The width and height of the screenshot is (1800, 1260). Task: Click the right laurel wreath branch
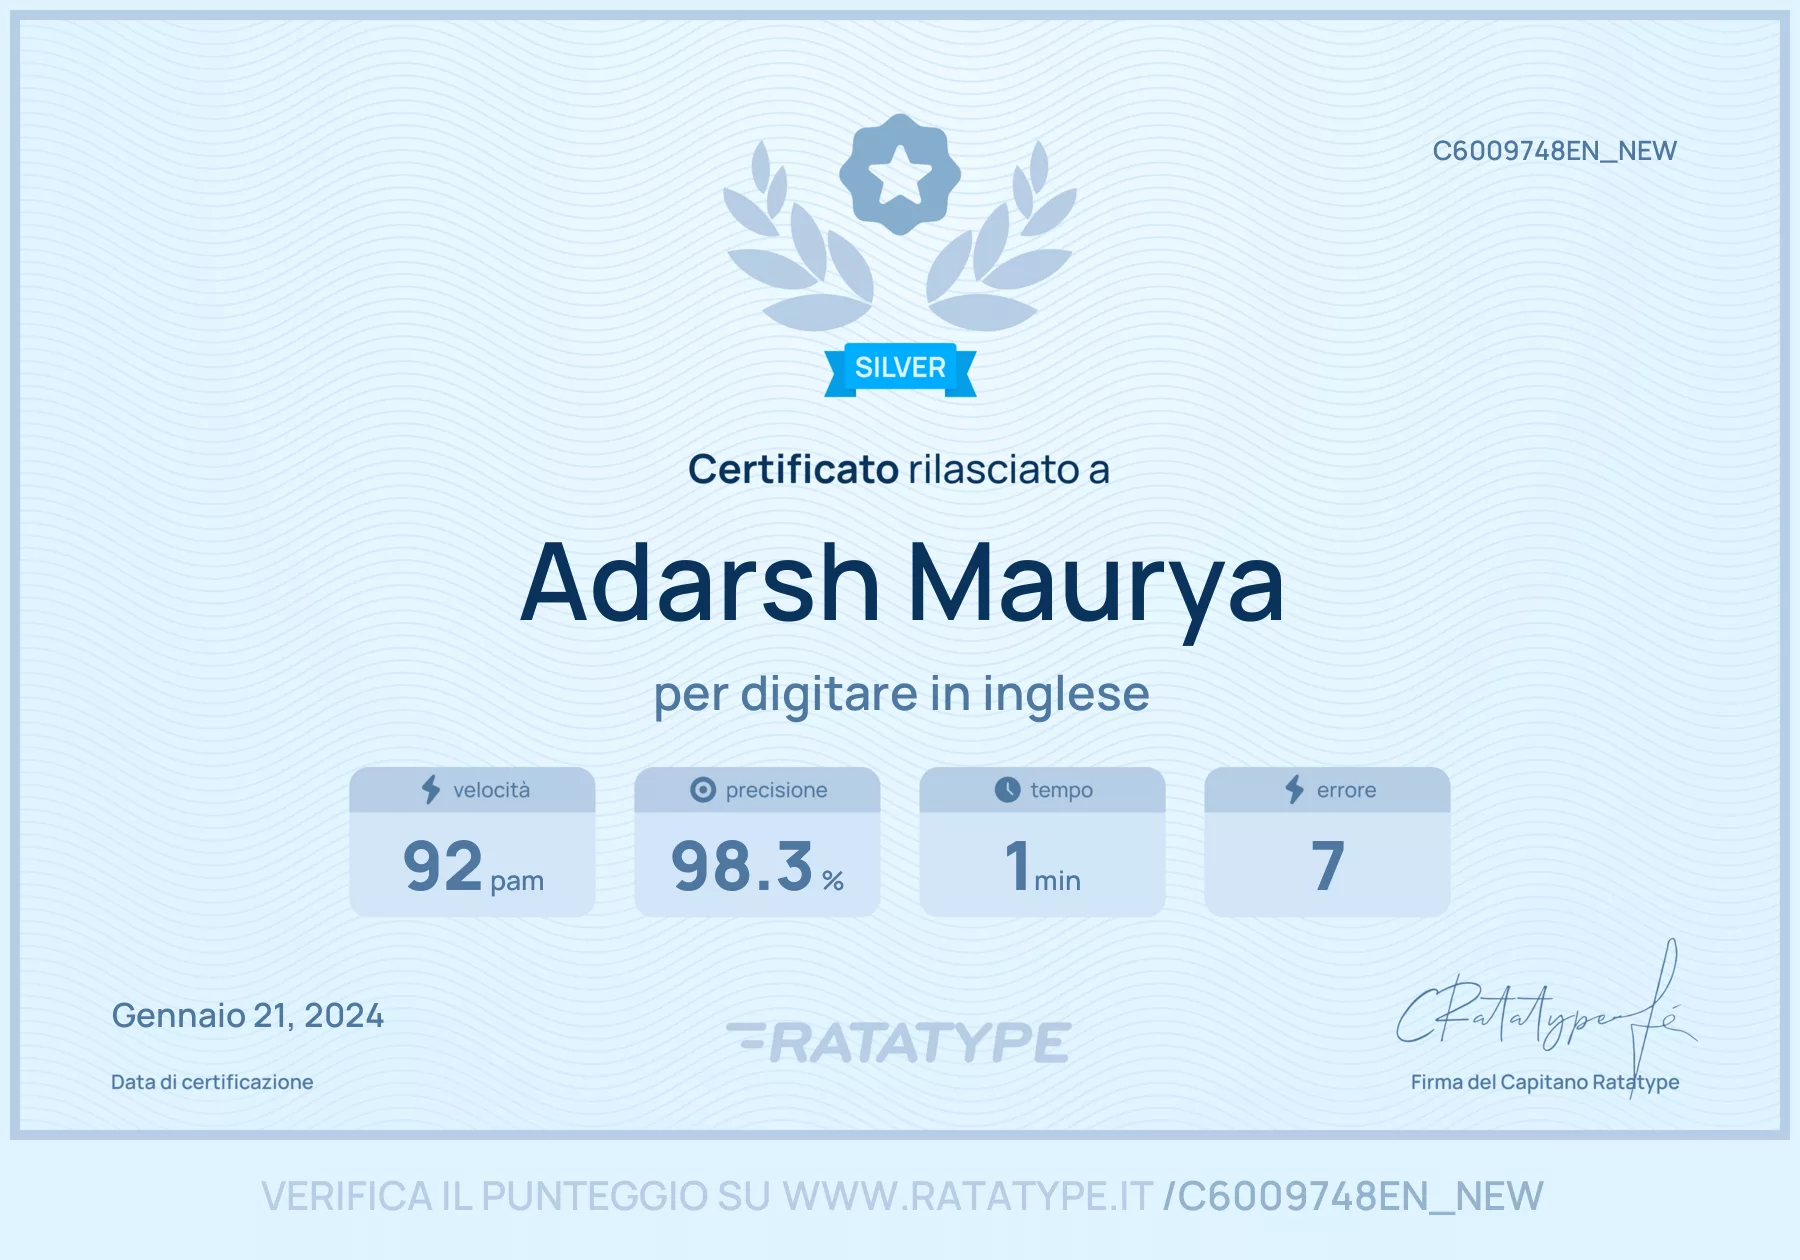tap(1002, 238)
